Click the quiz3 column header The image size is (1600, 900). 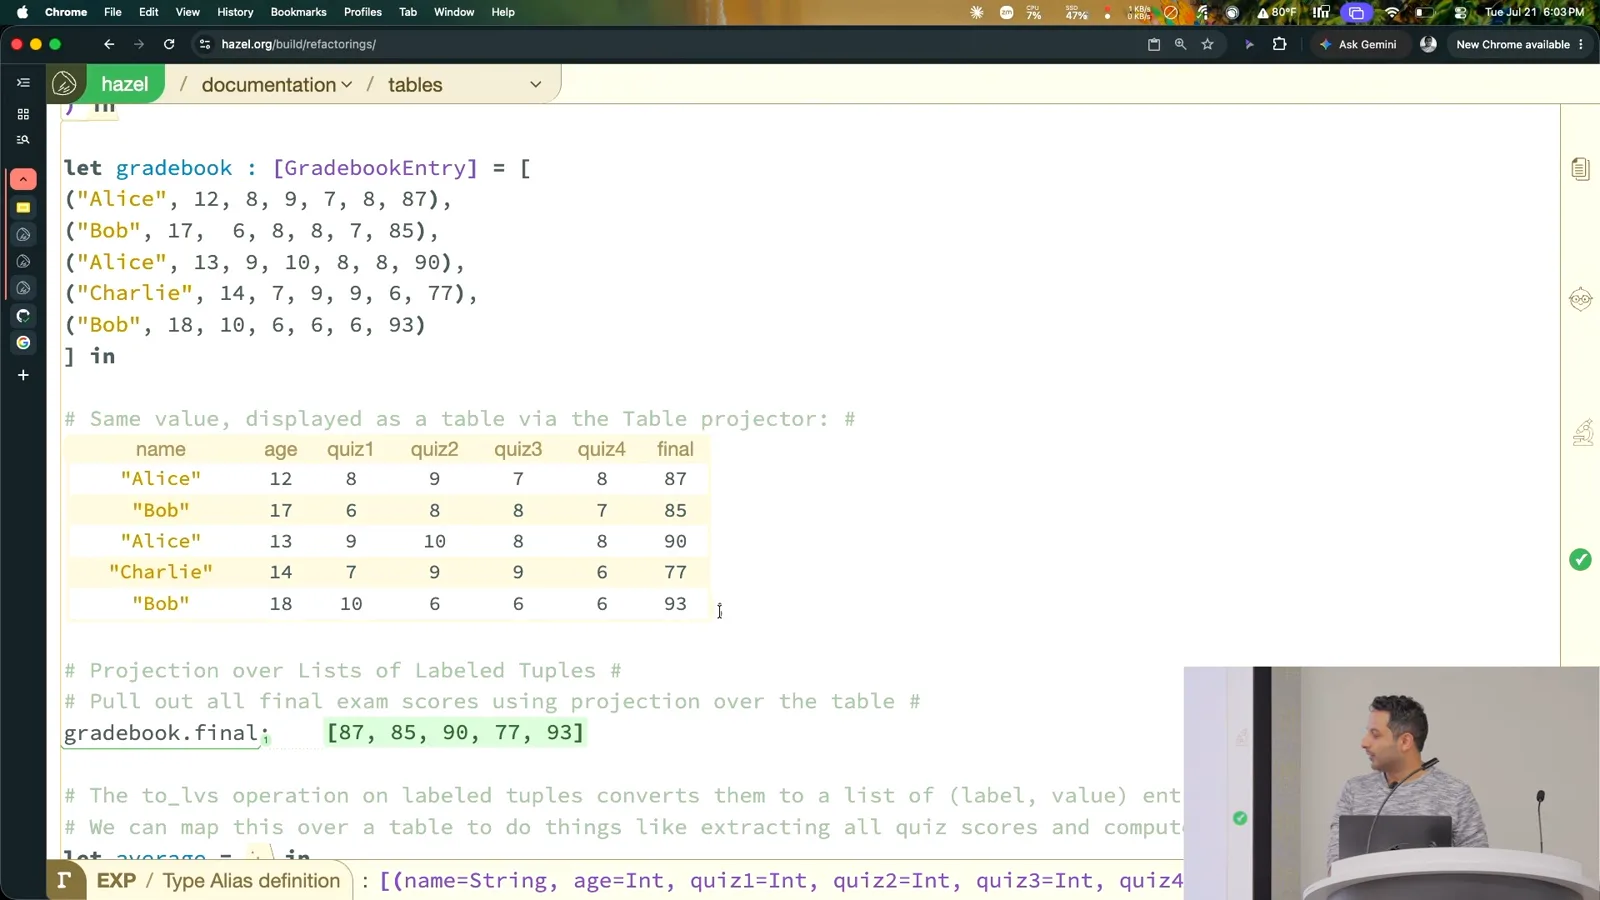pos(518,449)
